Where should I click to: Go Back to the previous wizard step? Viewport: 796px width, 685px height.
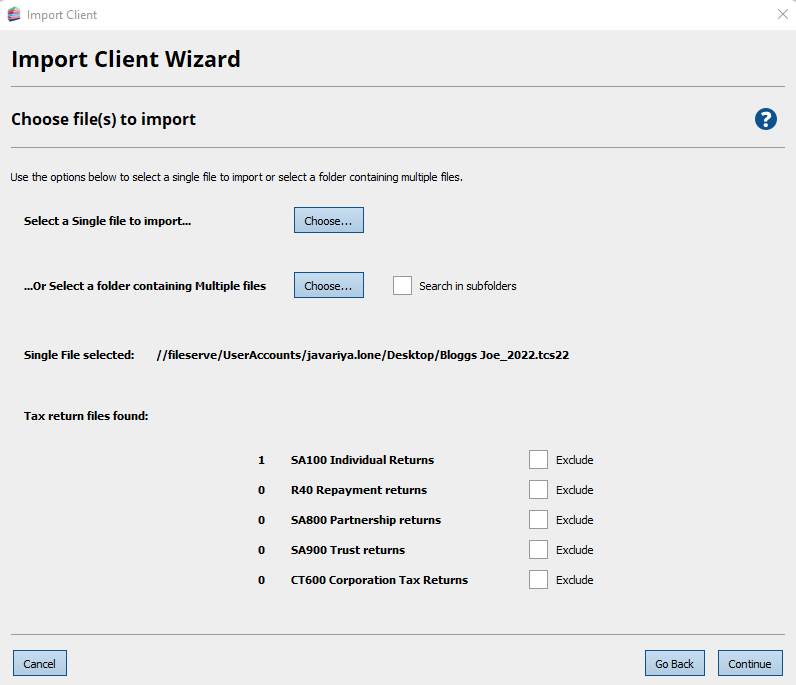[674, 663]
